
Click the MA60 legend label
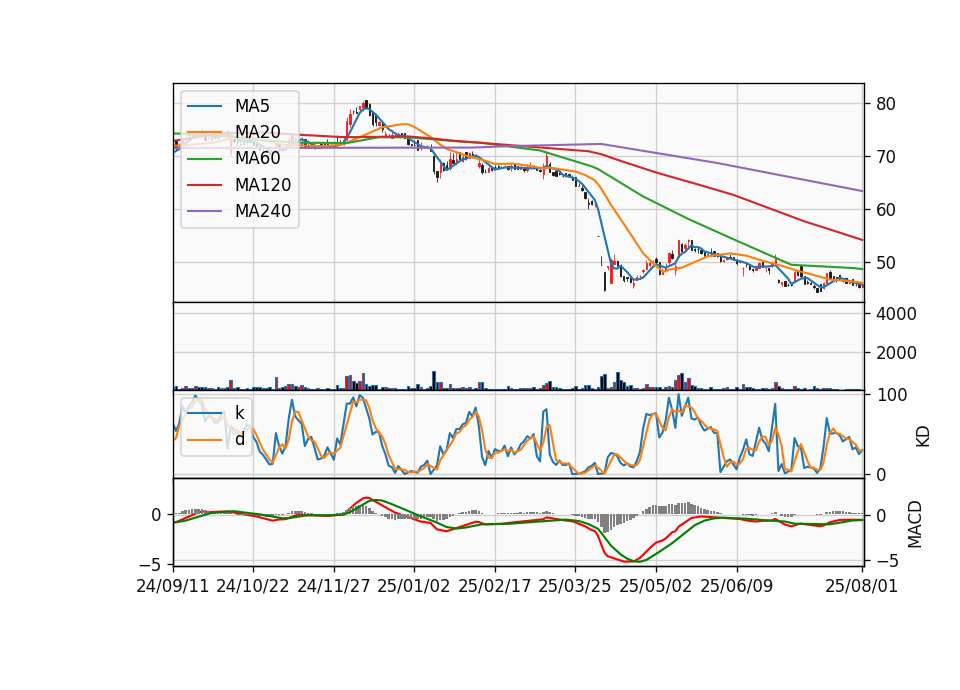coord(257,159)
